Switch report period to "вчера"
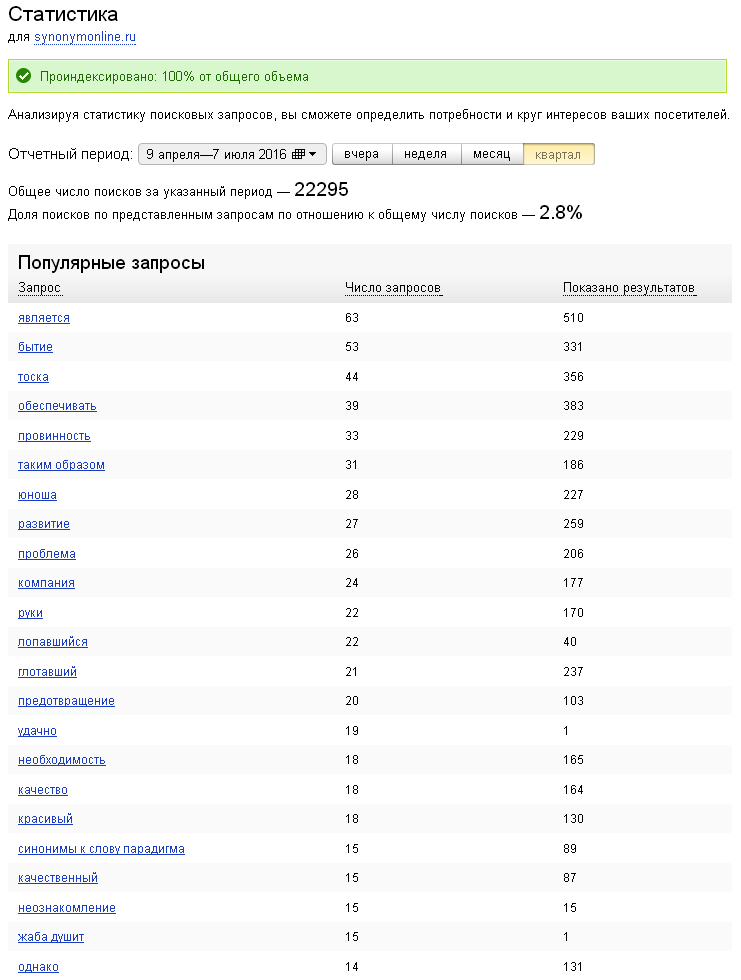This screenshot has height=980, width=741. tap(361, 154)
